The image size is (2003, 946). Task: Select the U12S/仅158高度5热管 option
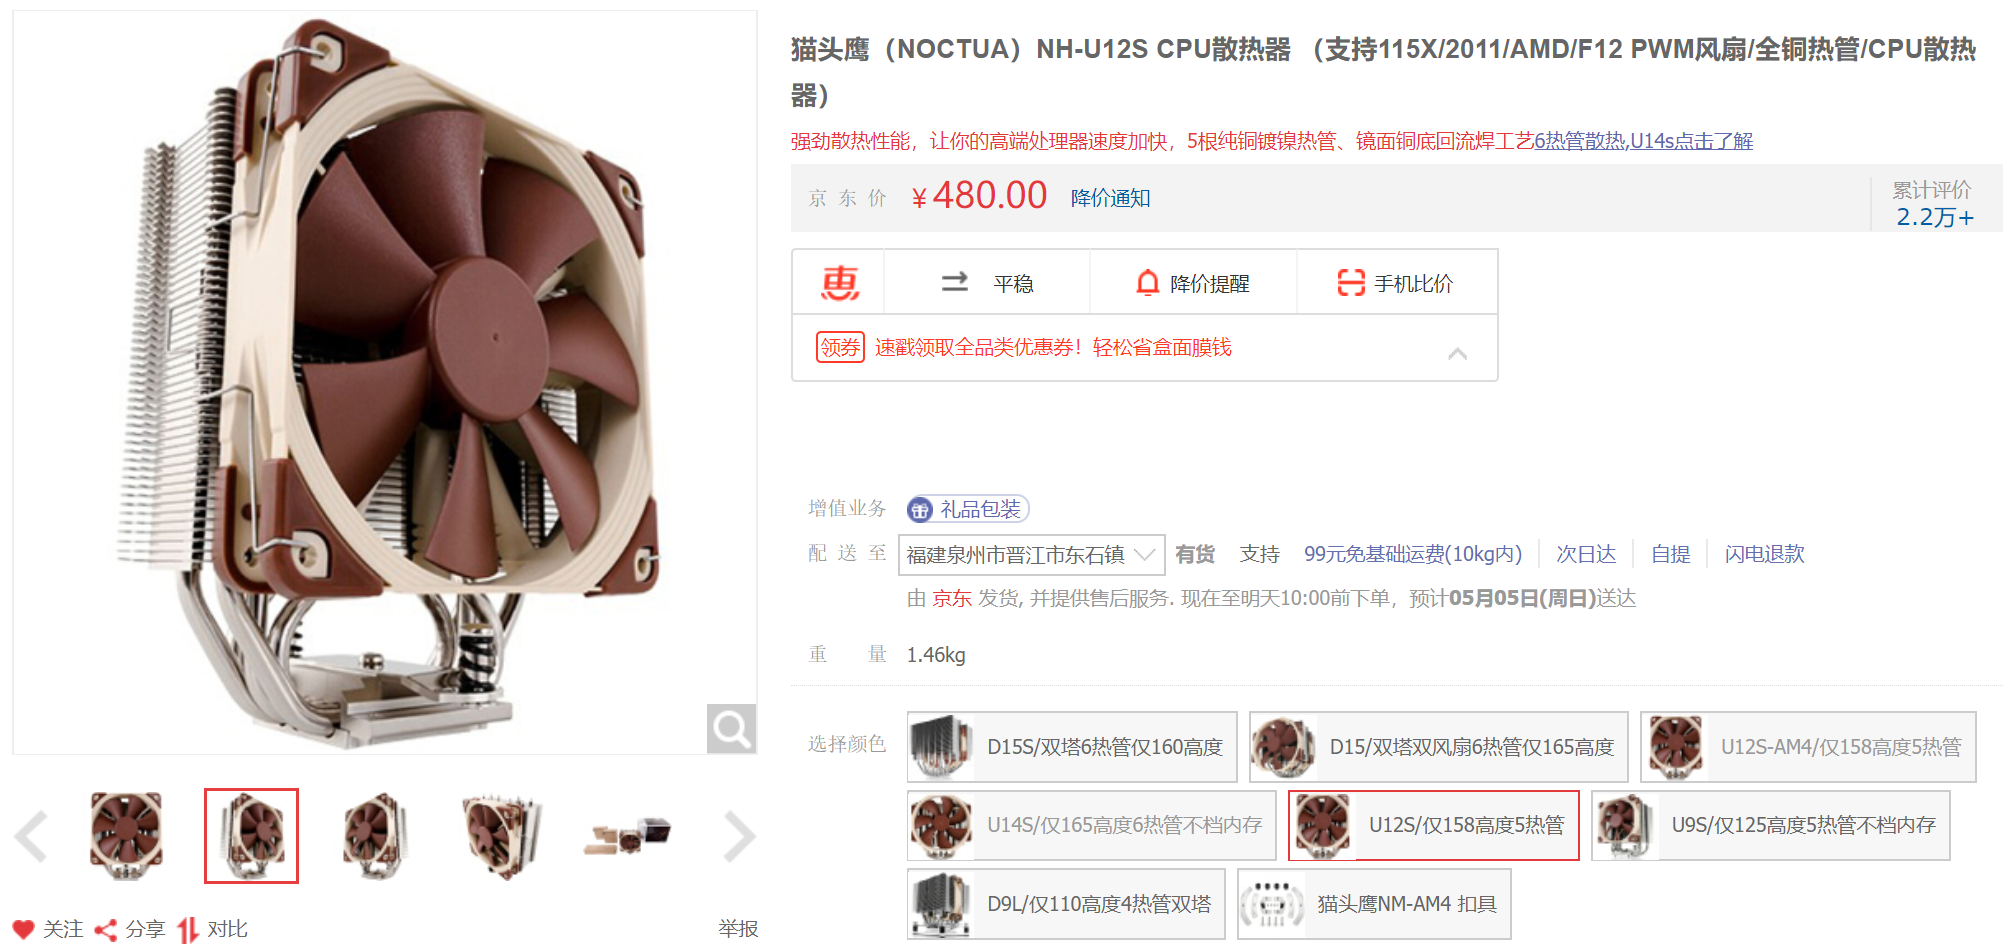coord(1433,825)
